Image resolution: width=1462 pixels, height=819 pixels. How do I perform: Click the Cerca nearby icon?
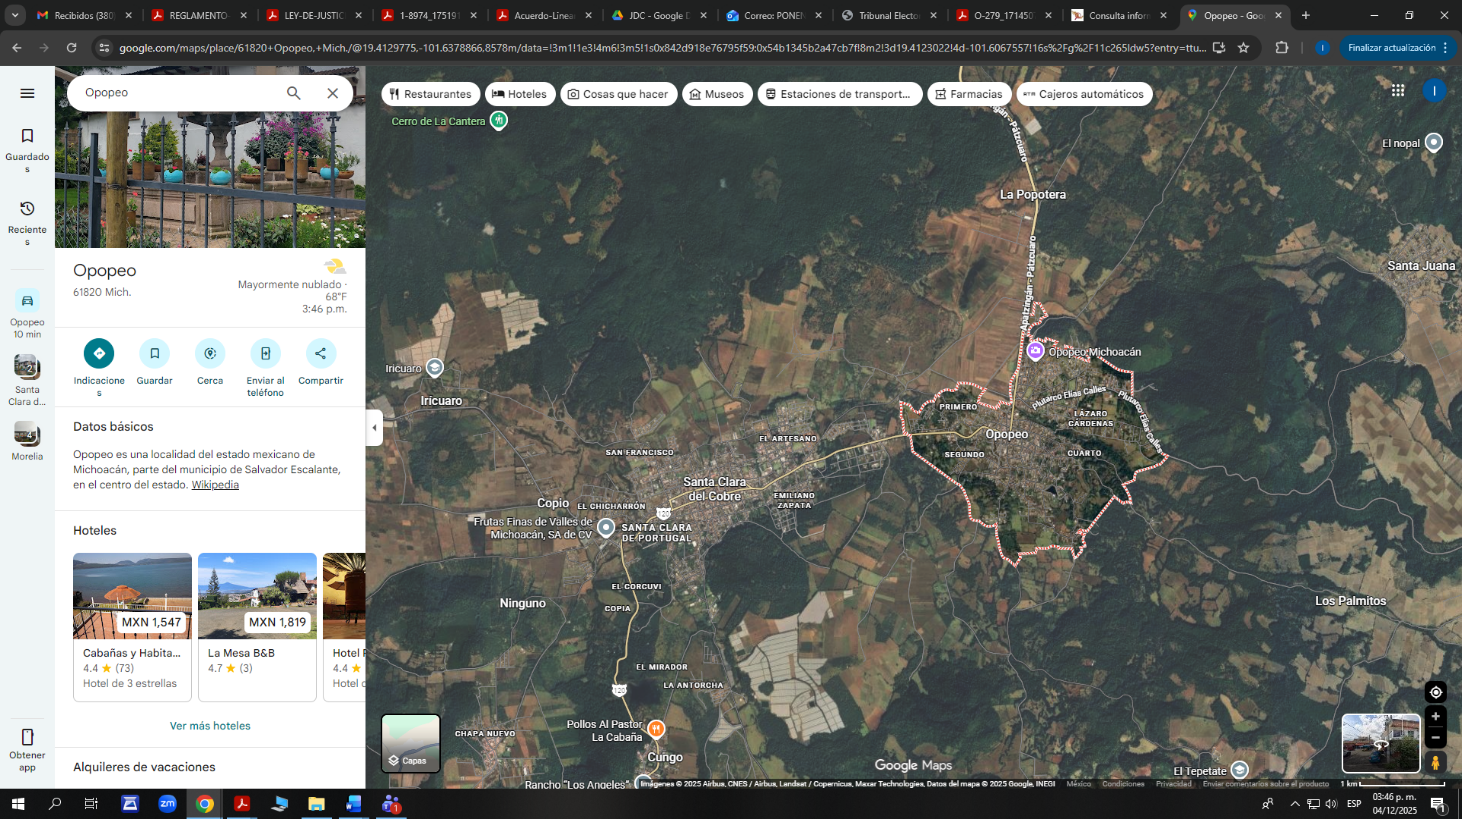[x=210, y=354]
